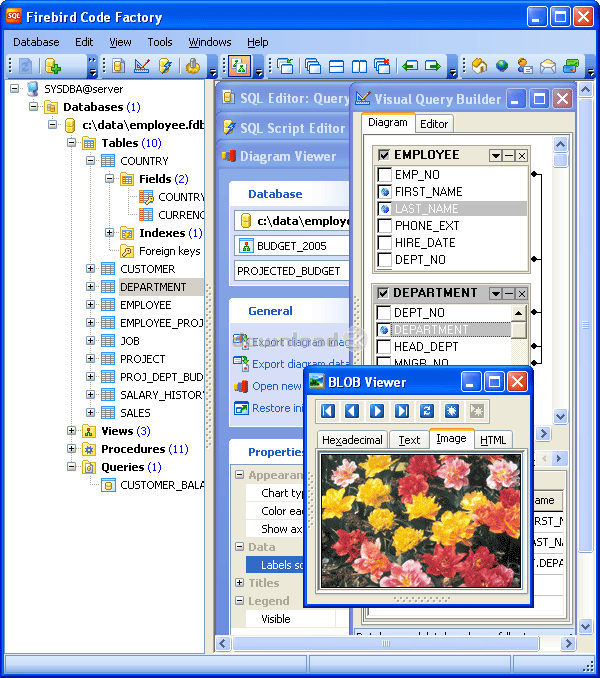
Task: Collapse the Tables tree node
Action: tap(73, 143)
